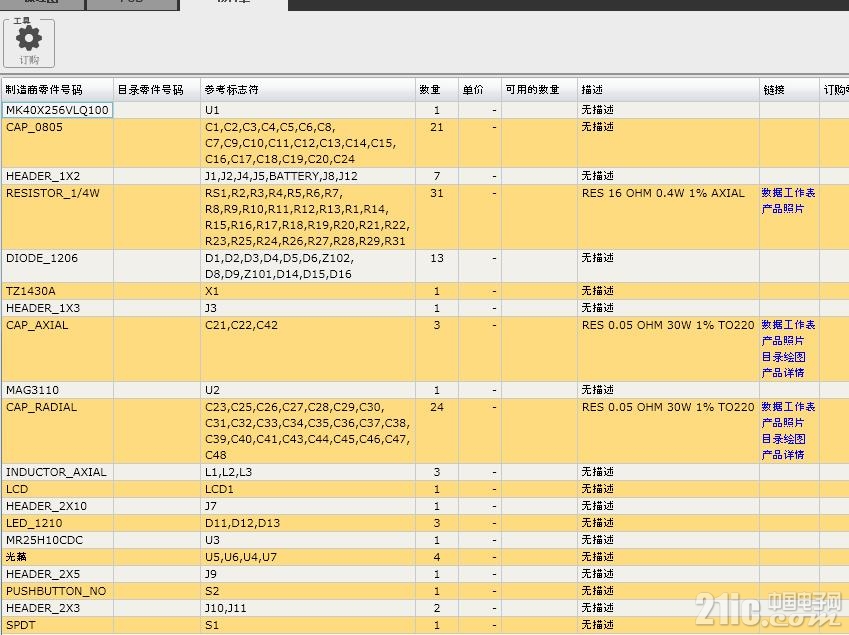Click the X1 reference designator cell
849x635 pixels.
click(x=308, y=291)
